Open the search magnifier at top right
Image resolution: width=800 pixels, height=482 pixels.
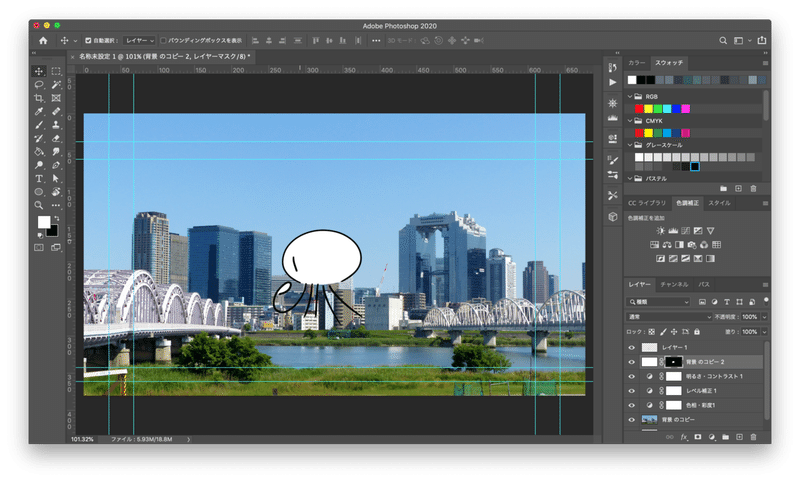[723, 40]
